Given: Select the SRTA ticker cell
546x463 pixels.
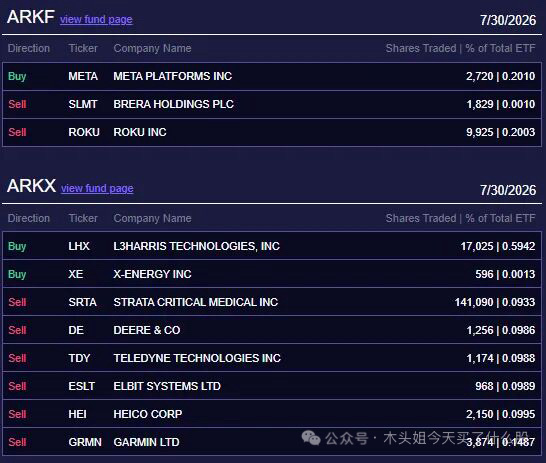Looking at the screenshot, I should tap(83, 302).
